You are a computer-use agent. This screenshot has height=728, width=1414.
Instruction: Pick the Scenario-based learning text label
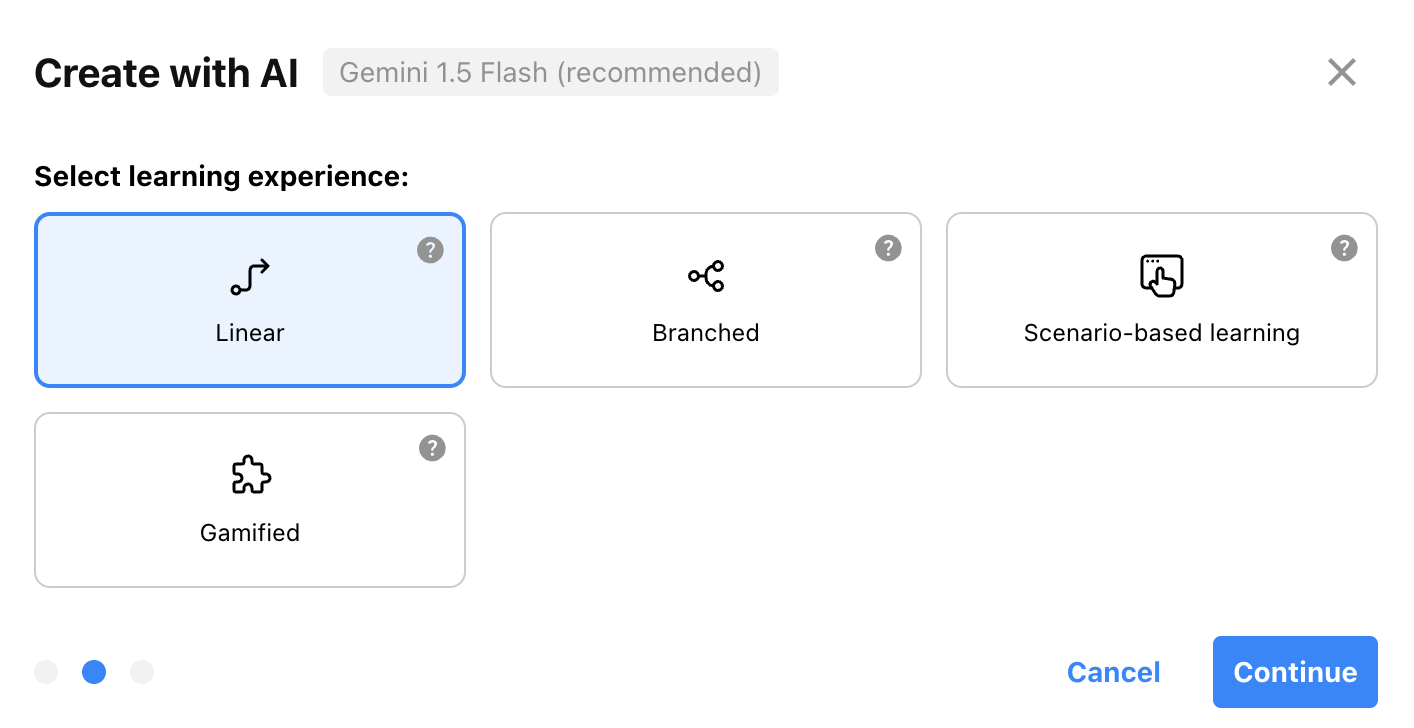pos(1162,333)
